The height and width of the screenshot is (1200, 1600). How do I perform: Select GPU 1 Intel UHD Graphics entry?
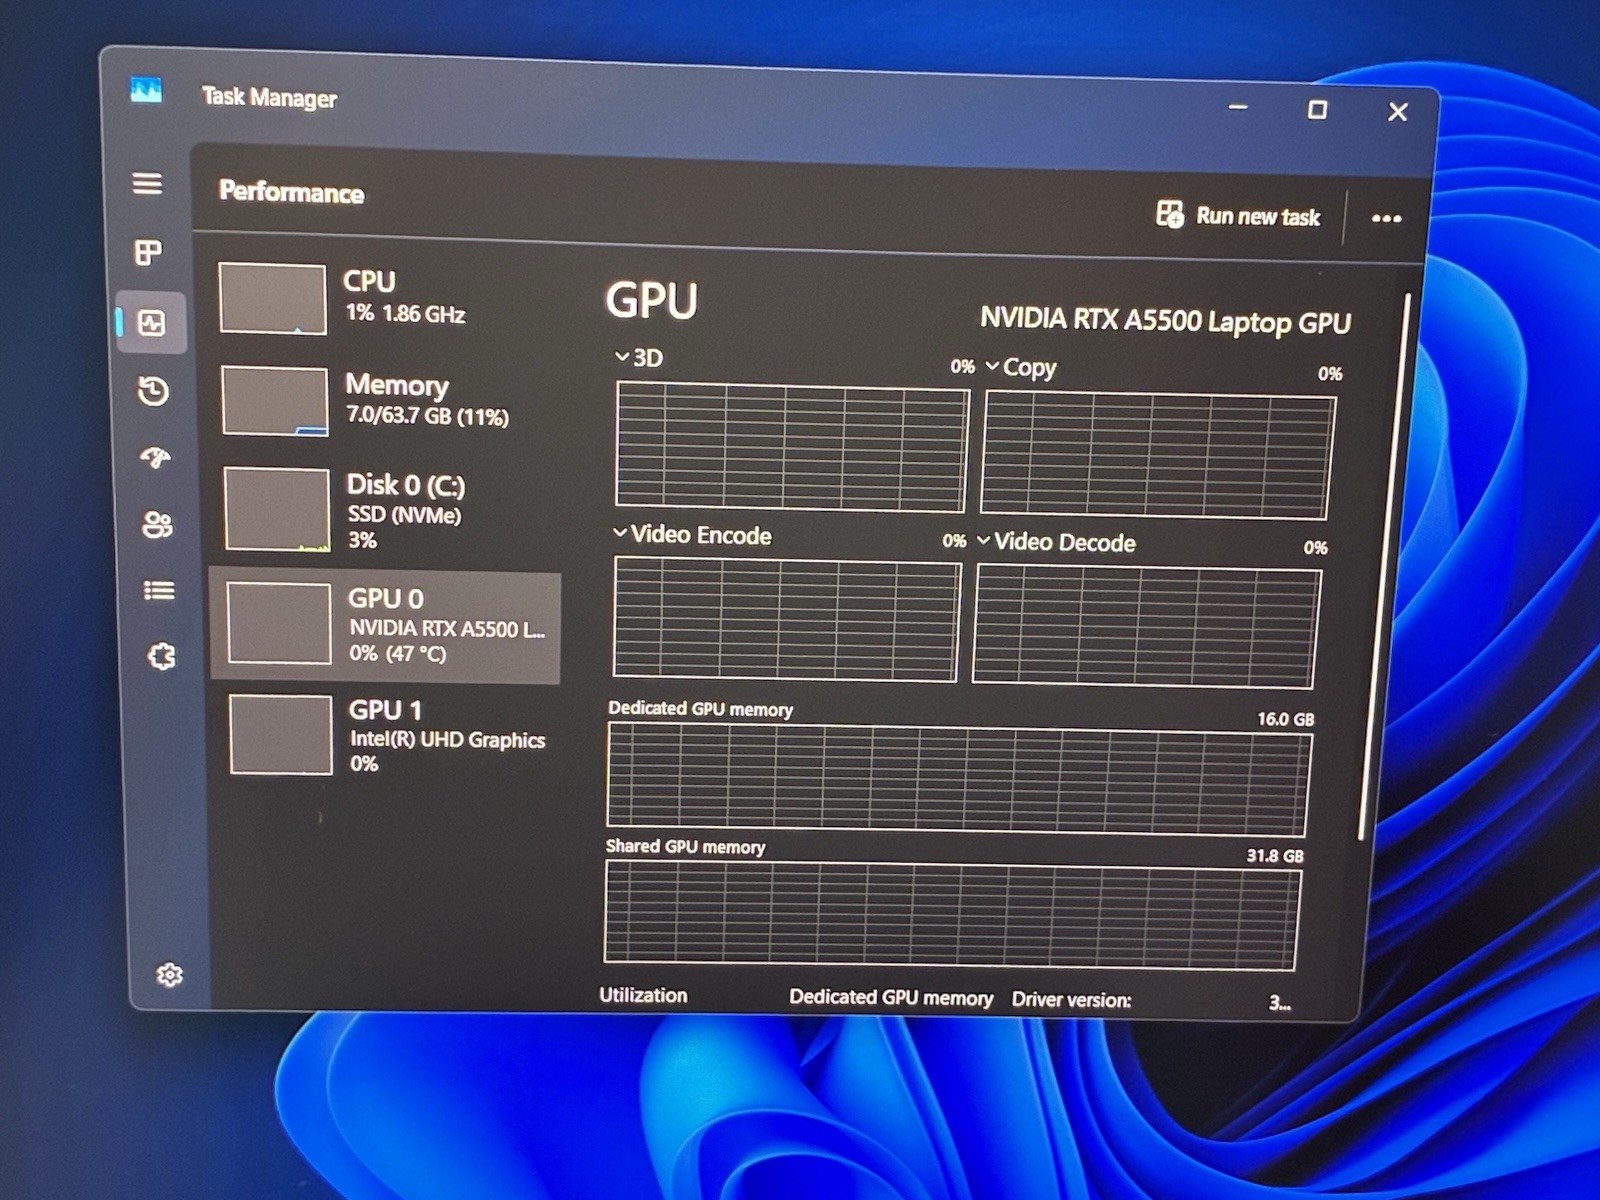coord(388,736)
